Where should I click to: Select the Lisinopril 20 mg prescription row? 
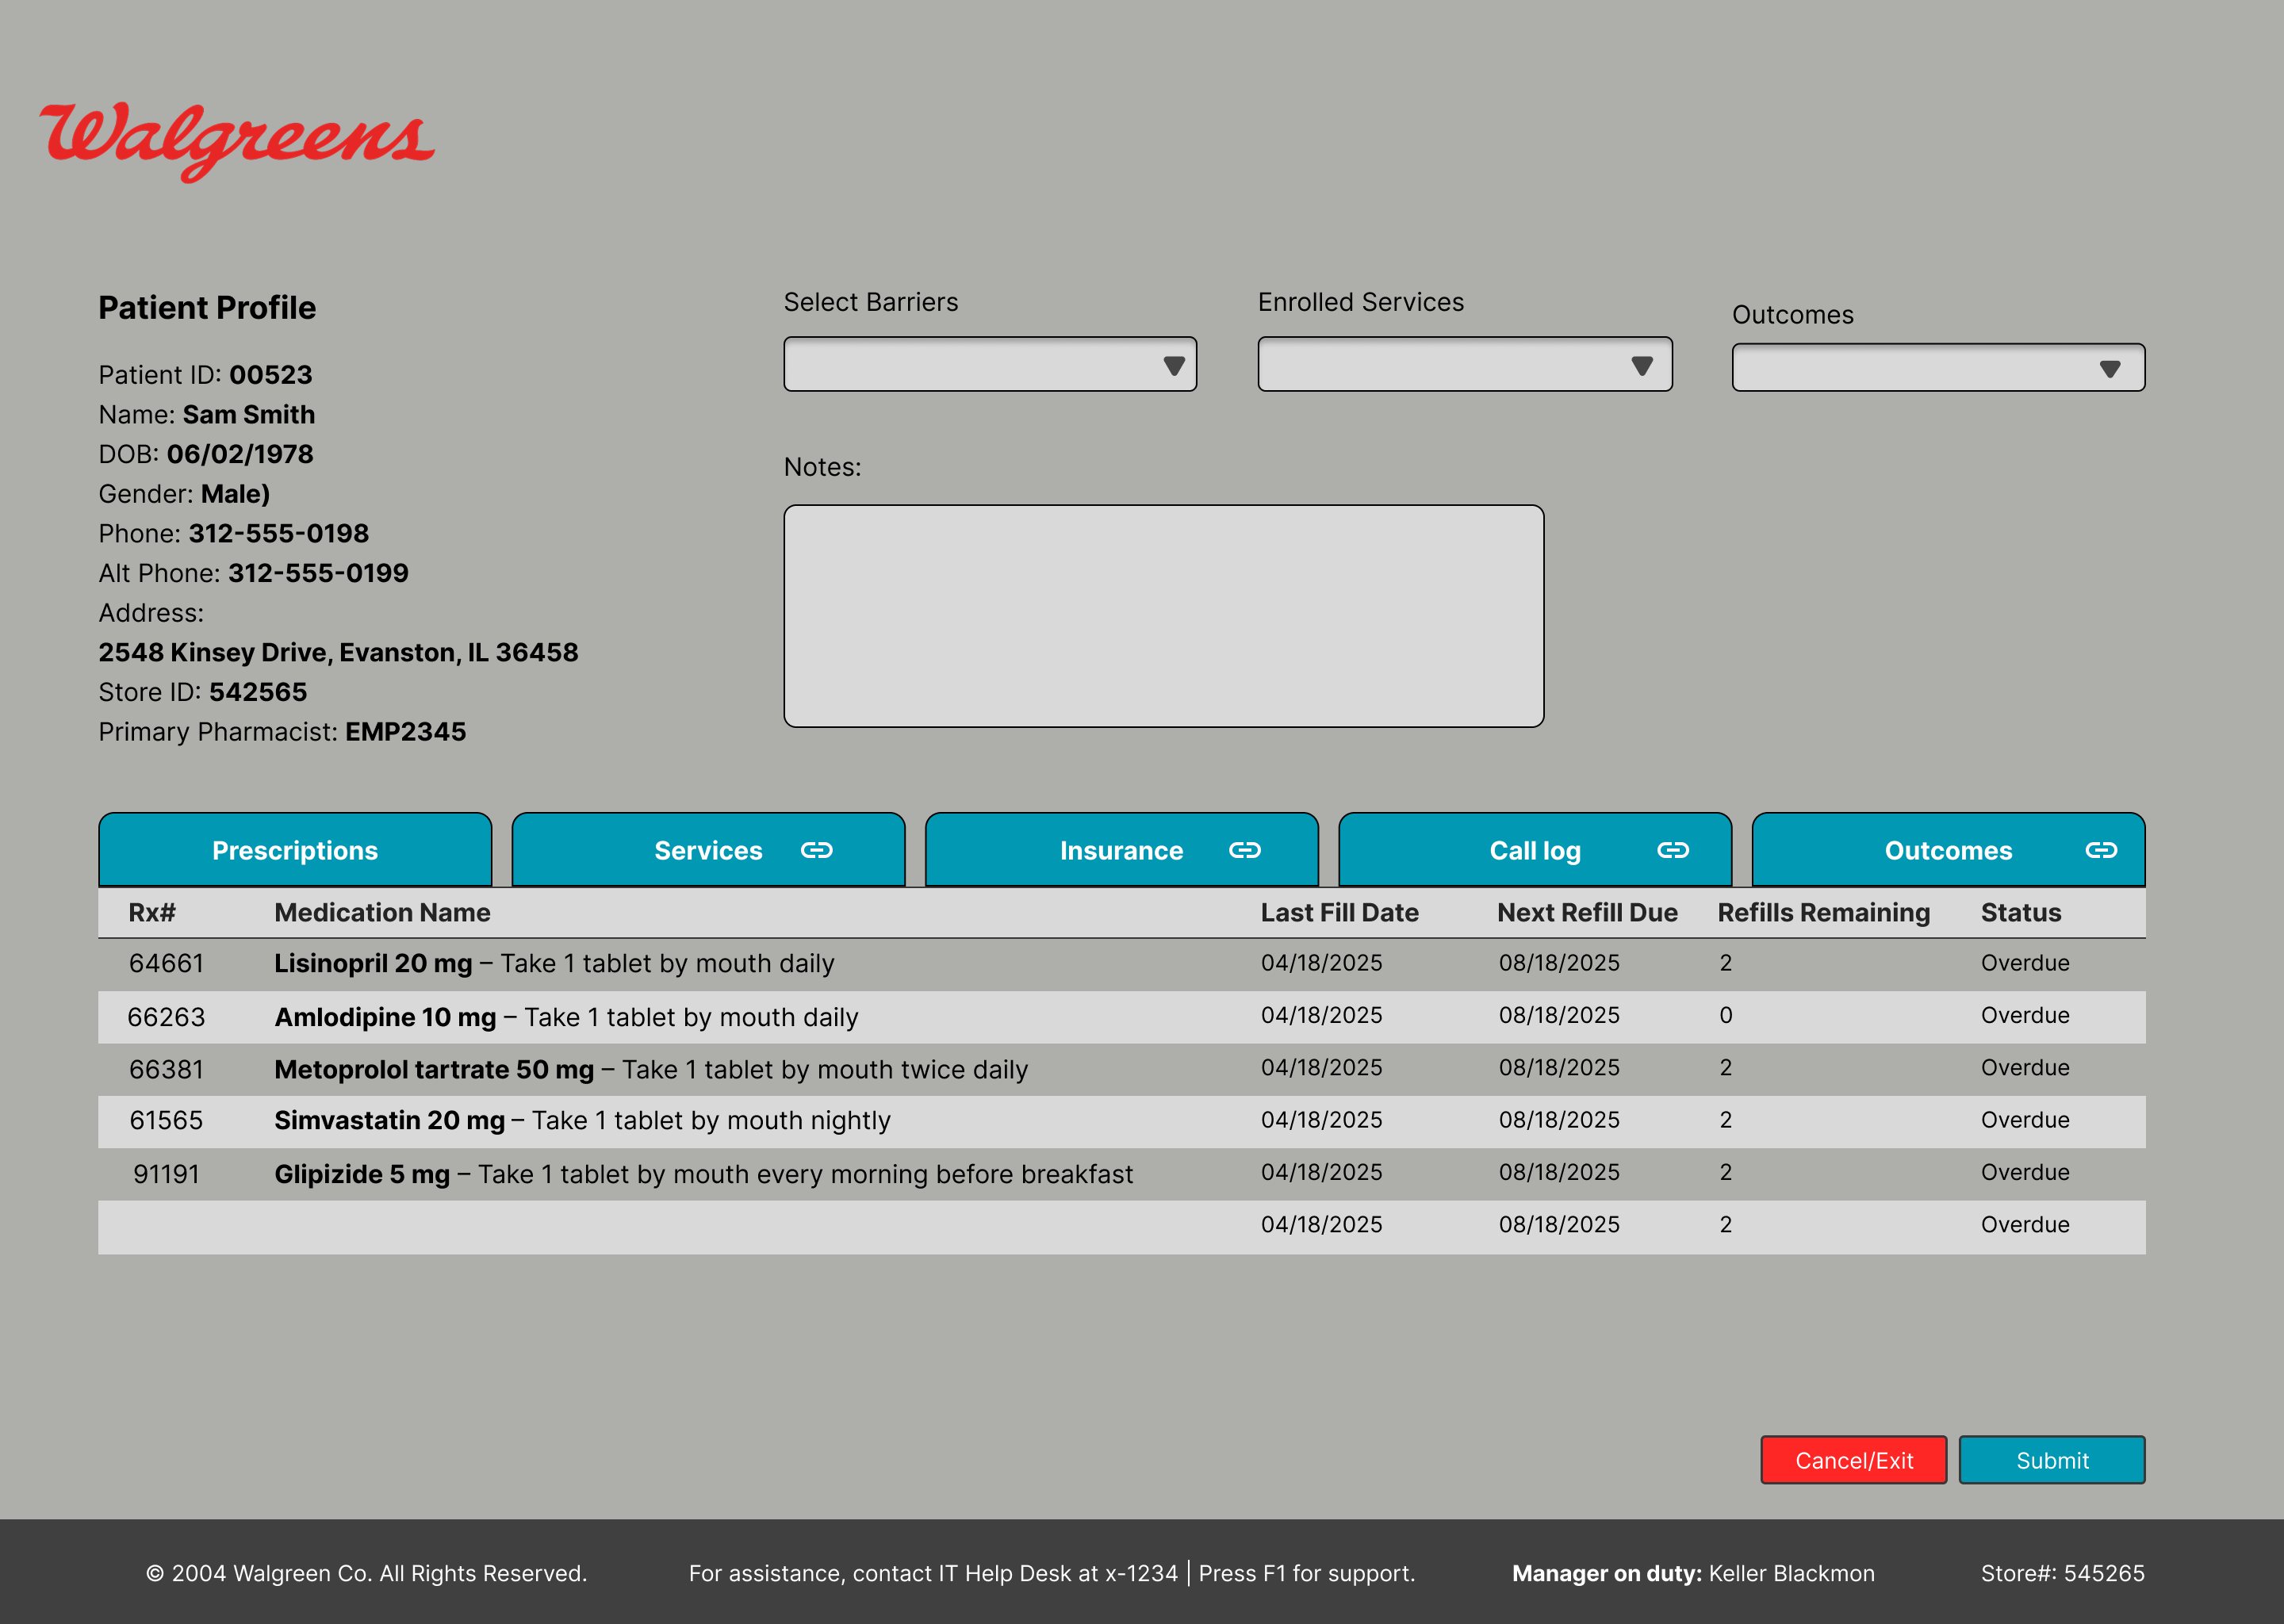(700, 963)
